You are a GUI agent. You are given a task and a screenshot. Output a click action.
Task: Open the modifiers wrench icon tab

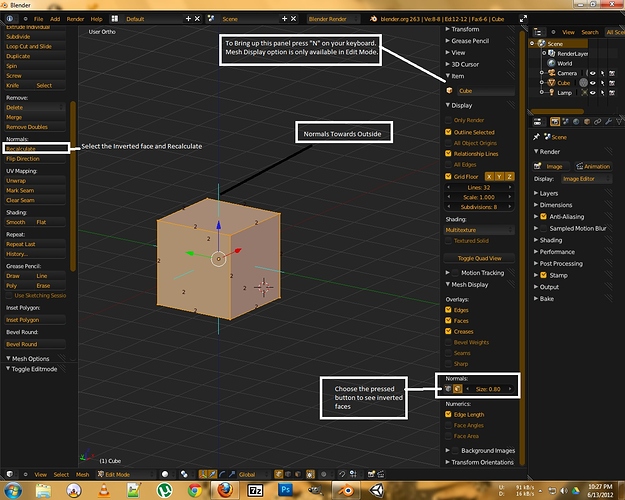pos(608,122)
